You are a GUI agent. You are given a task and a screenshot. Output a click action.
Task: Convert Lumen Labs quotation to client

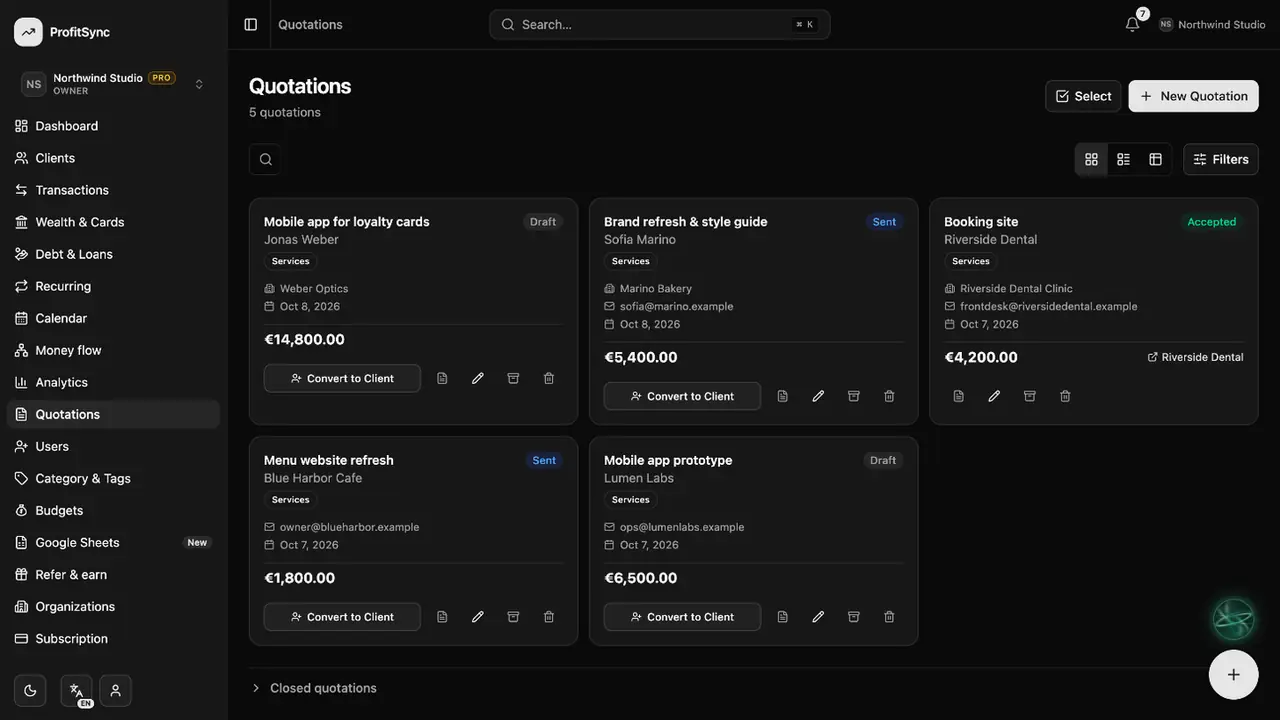coord(682,617)
